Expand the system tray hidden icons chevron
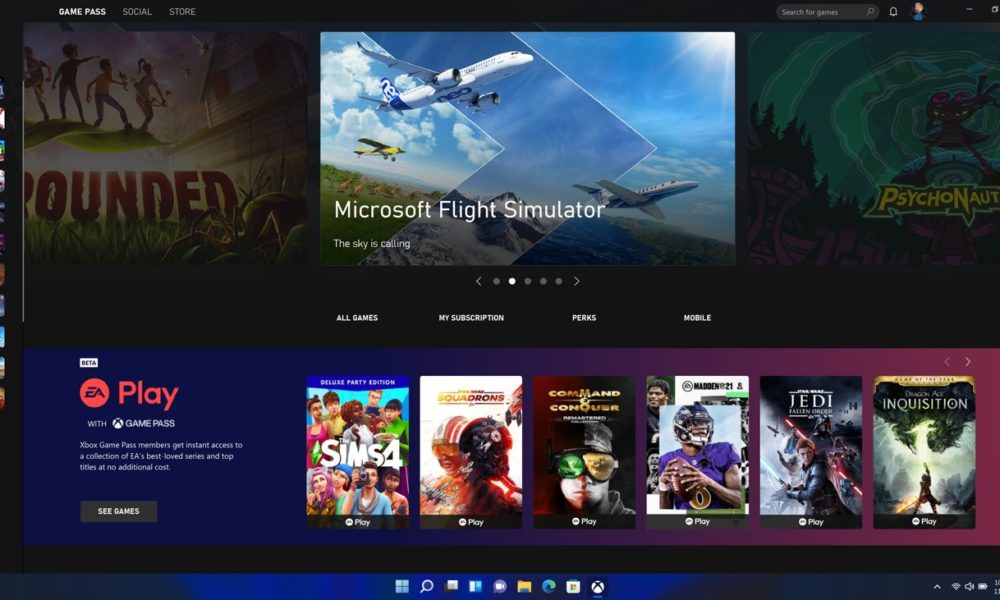The height and width of the screenshot is (600, 1000). click(x=937, y=587)
